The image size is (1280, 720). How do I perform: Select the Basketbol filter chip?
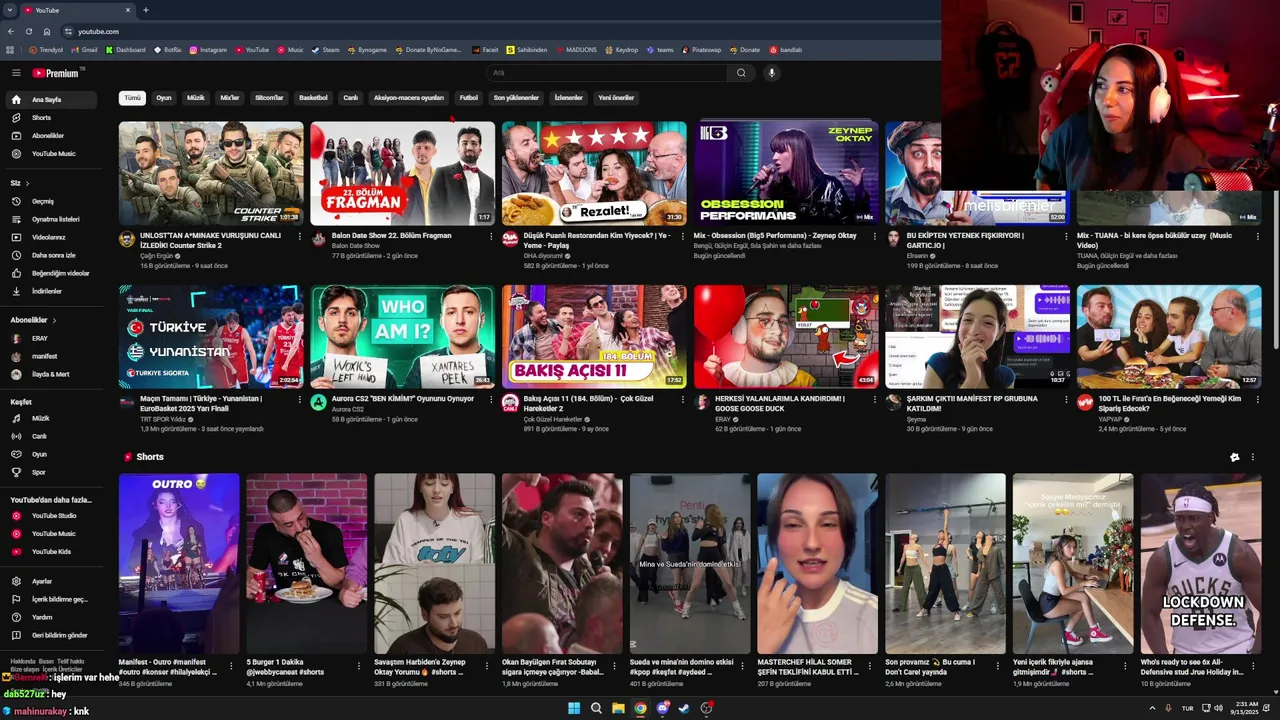point(313,98)
